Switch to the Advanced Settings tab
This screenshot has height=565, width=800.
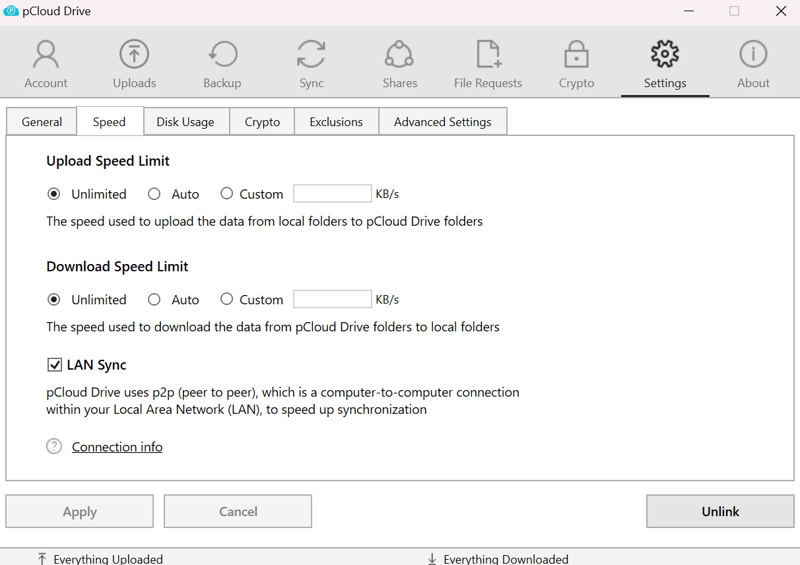[x=442, y=122]
